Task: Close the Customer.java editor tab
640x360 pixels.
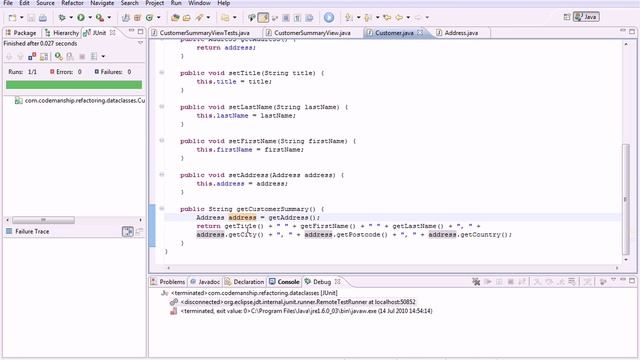Action: (420, 33)
